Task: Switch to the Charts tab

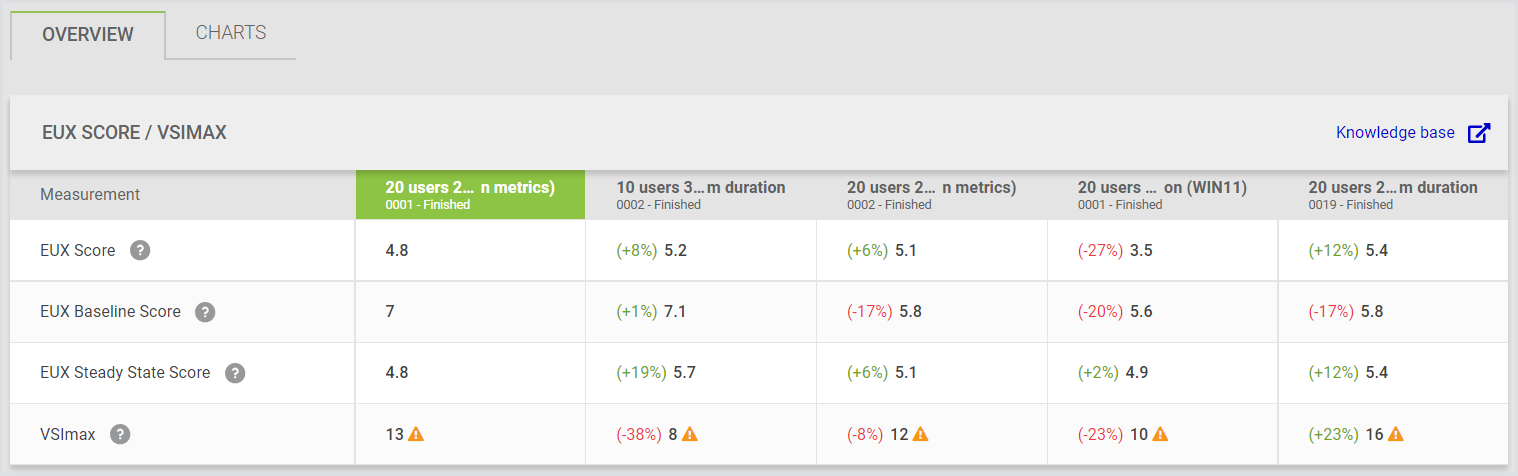Action: point(231,33)
